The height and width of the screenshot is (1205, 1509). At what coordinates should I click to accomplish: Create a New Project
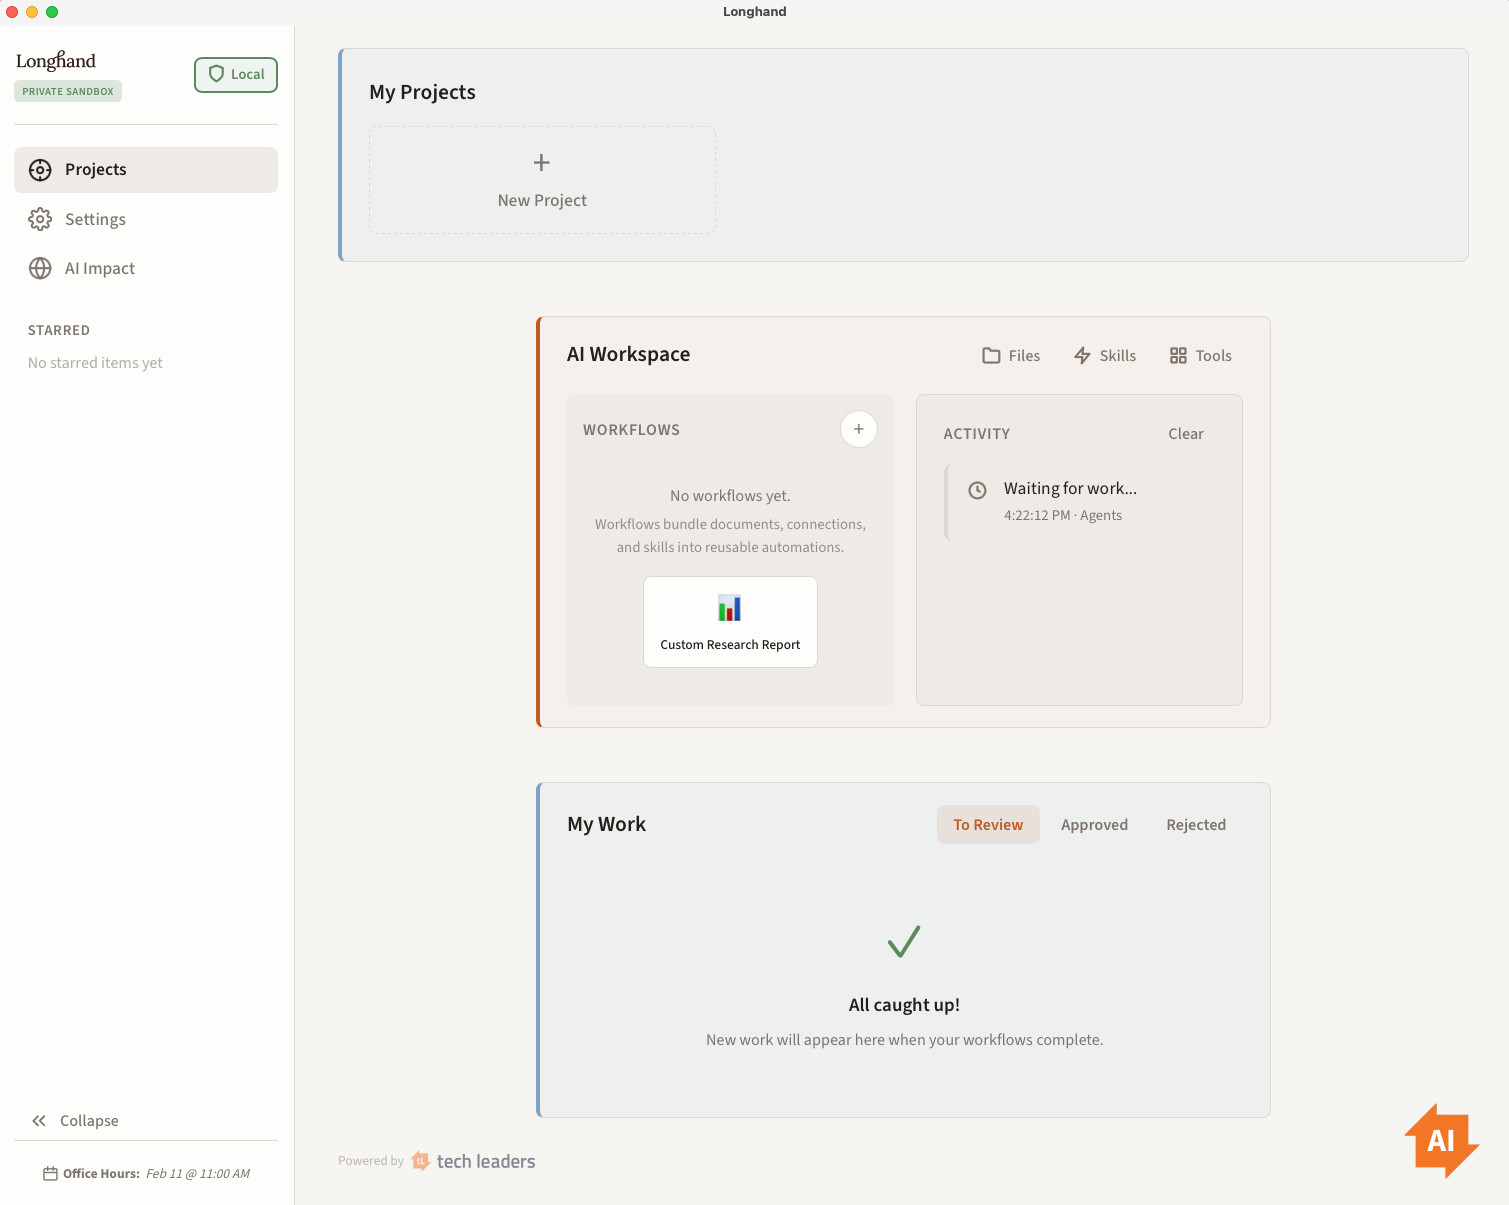click(x=541, y=180)
